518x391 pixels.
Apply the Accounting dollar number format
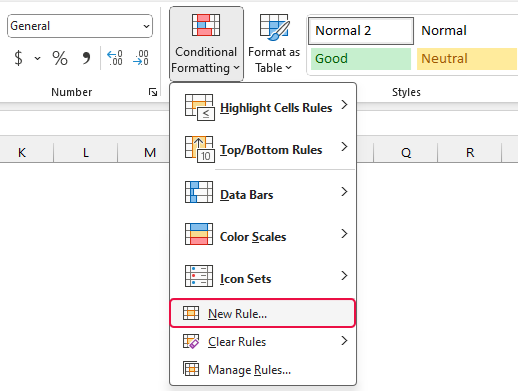19,58
